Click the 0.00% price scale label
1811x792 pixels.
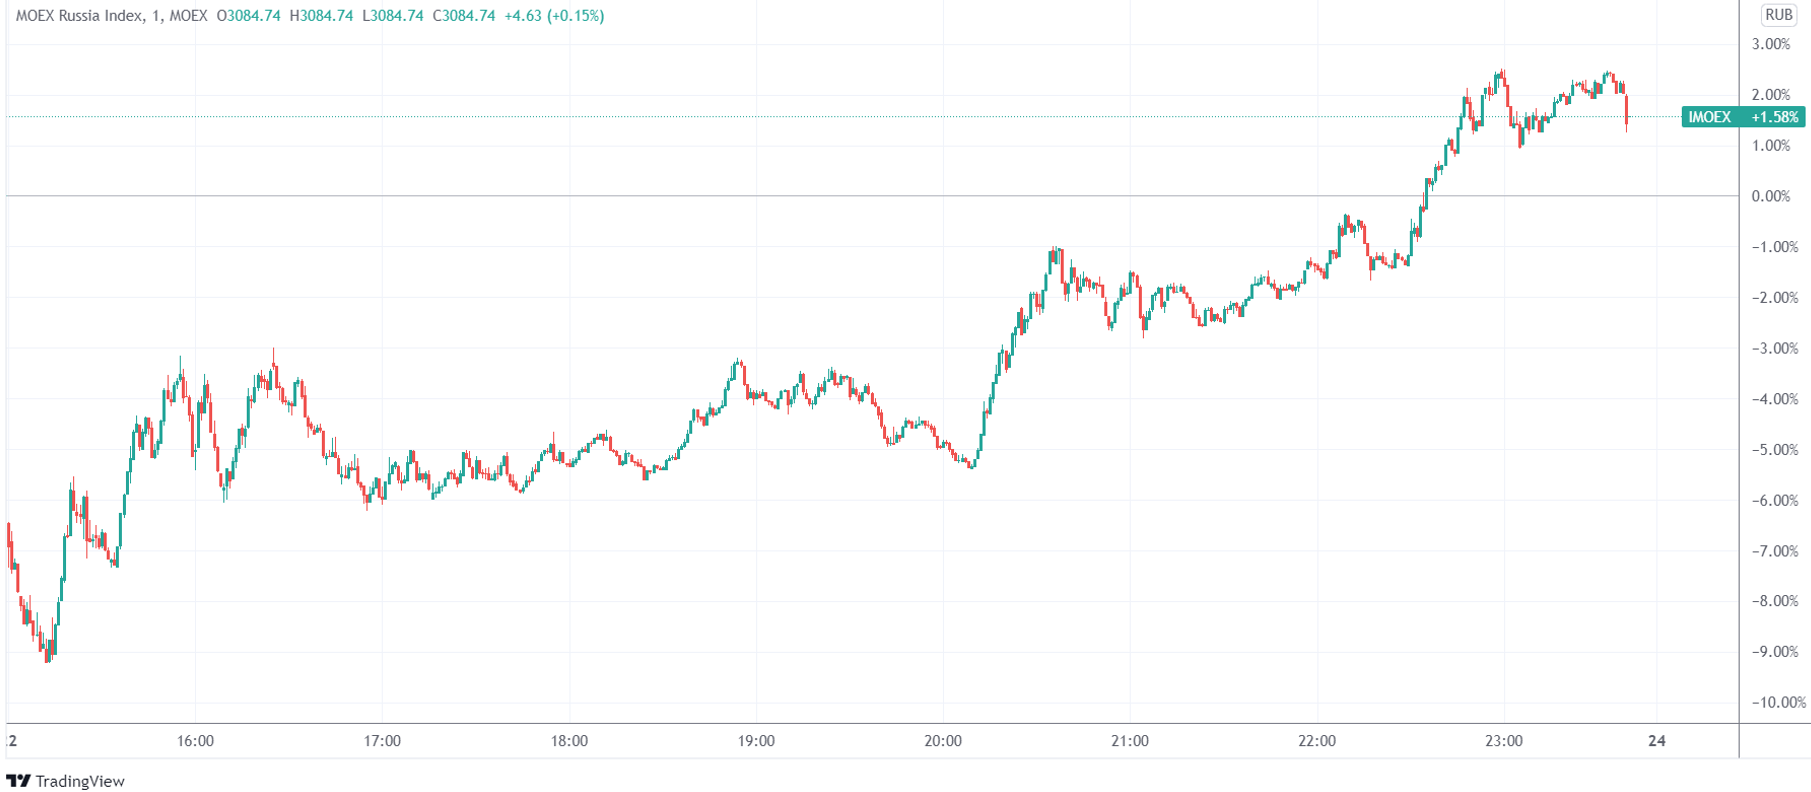(1771, 196)
